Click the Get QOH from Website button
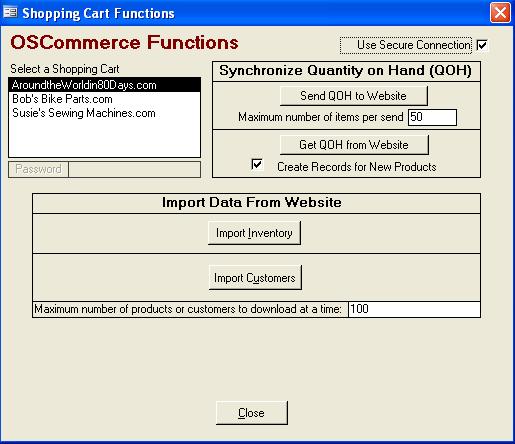The height and width of the screenshot is (444, 515). 354,145
